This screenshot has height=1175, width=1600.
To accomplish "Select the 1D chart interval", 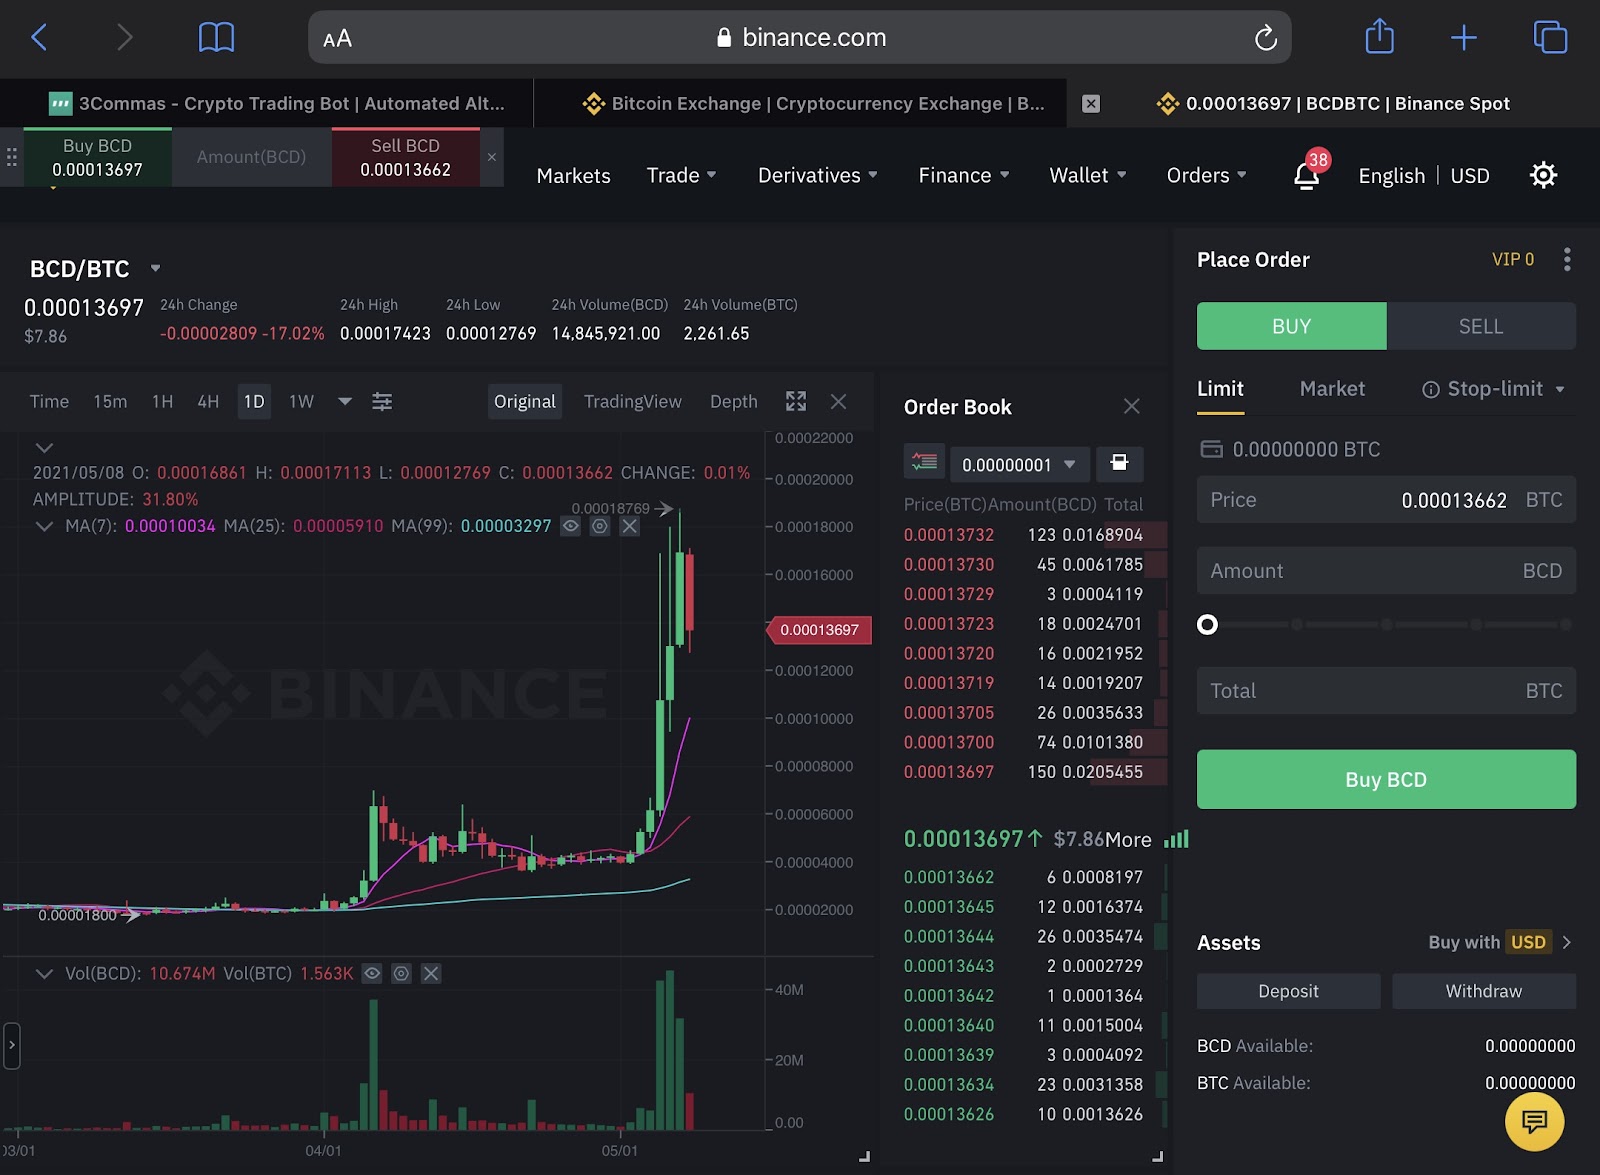I will 254,401.
